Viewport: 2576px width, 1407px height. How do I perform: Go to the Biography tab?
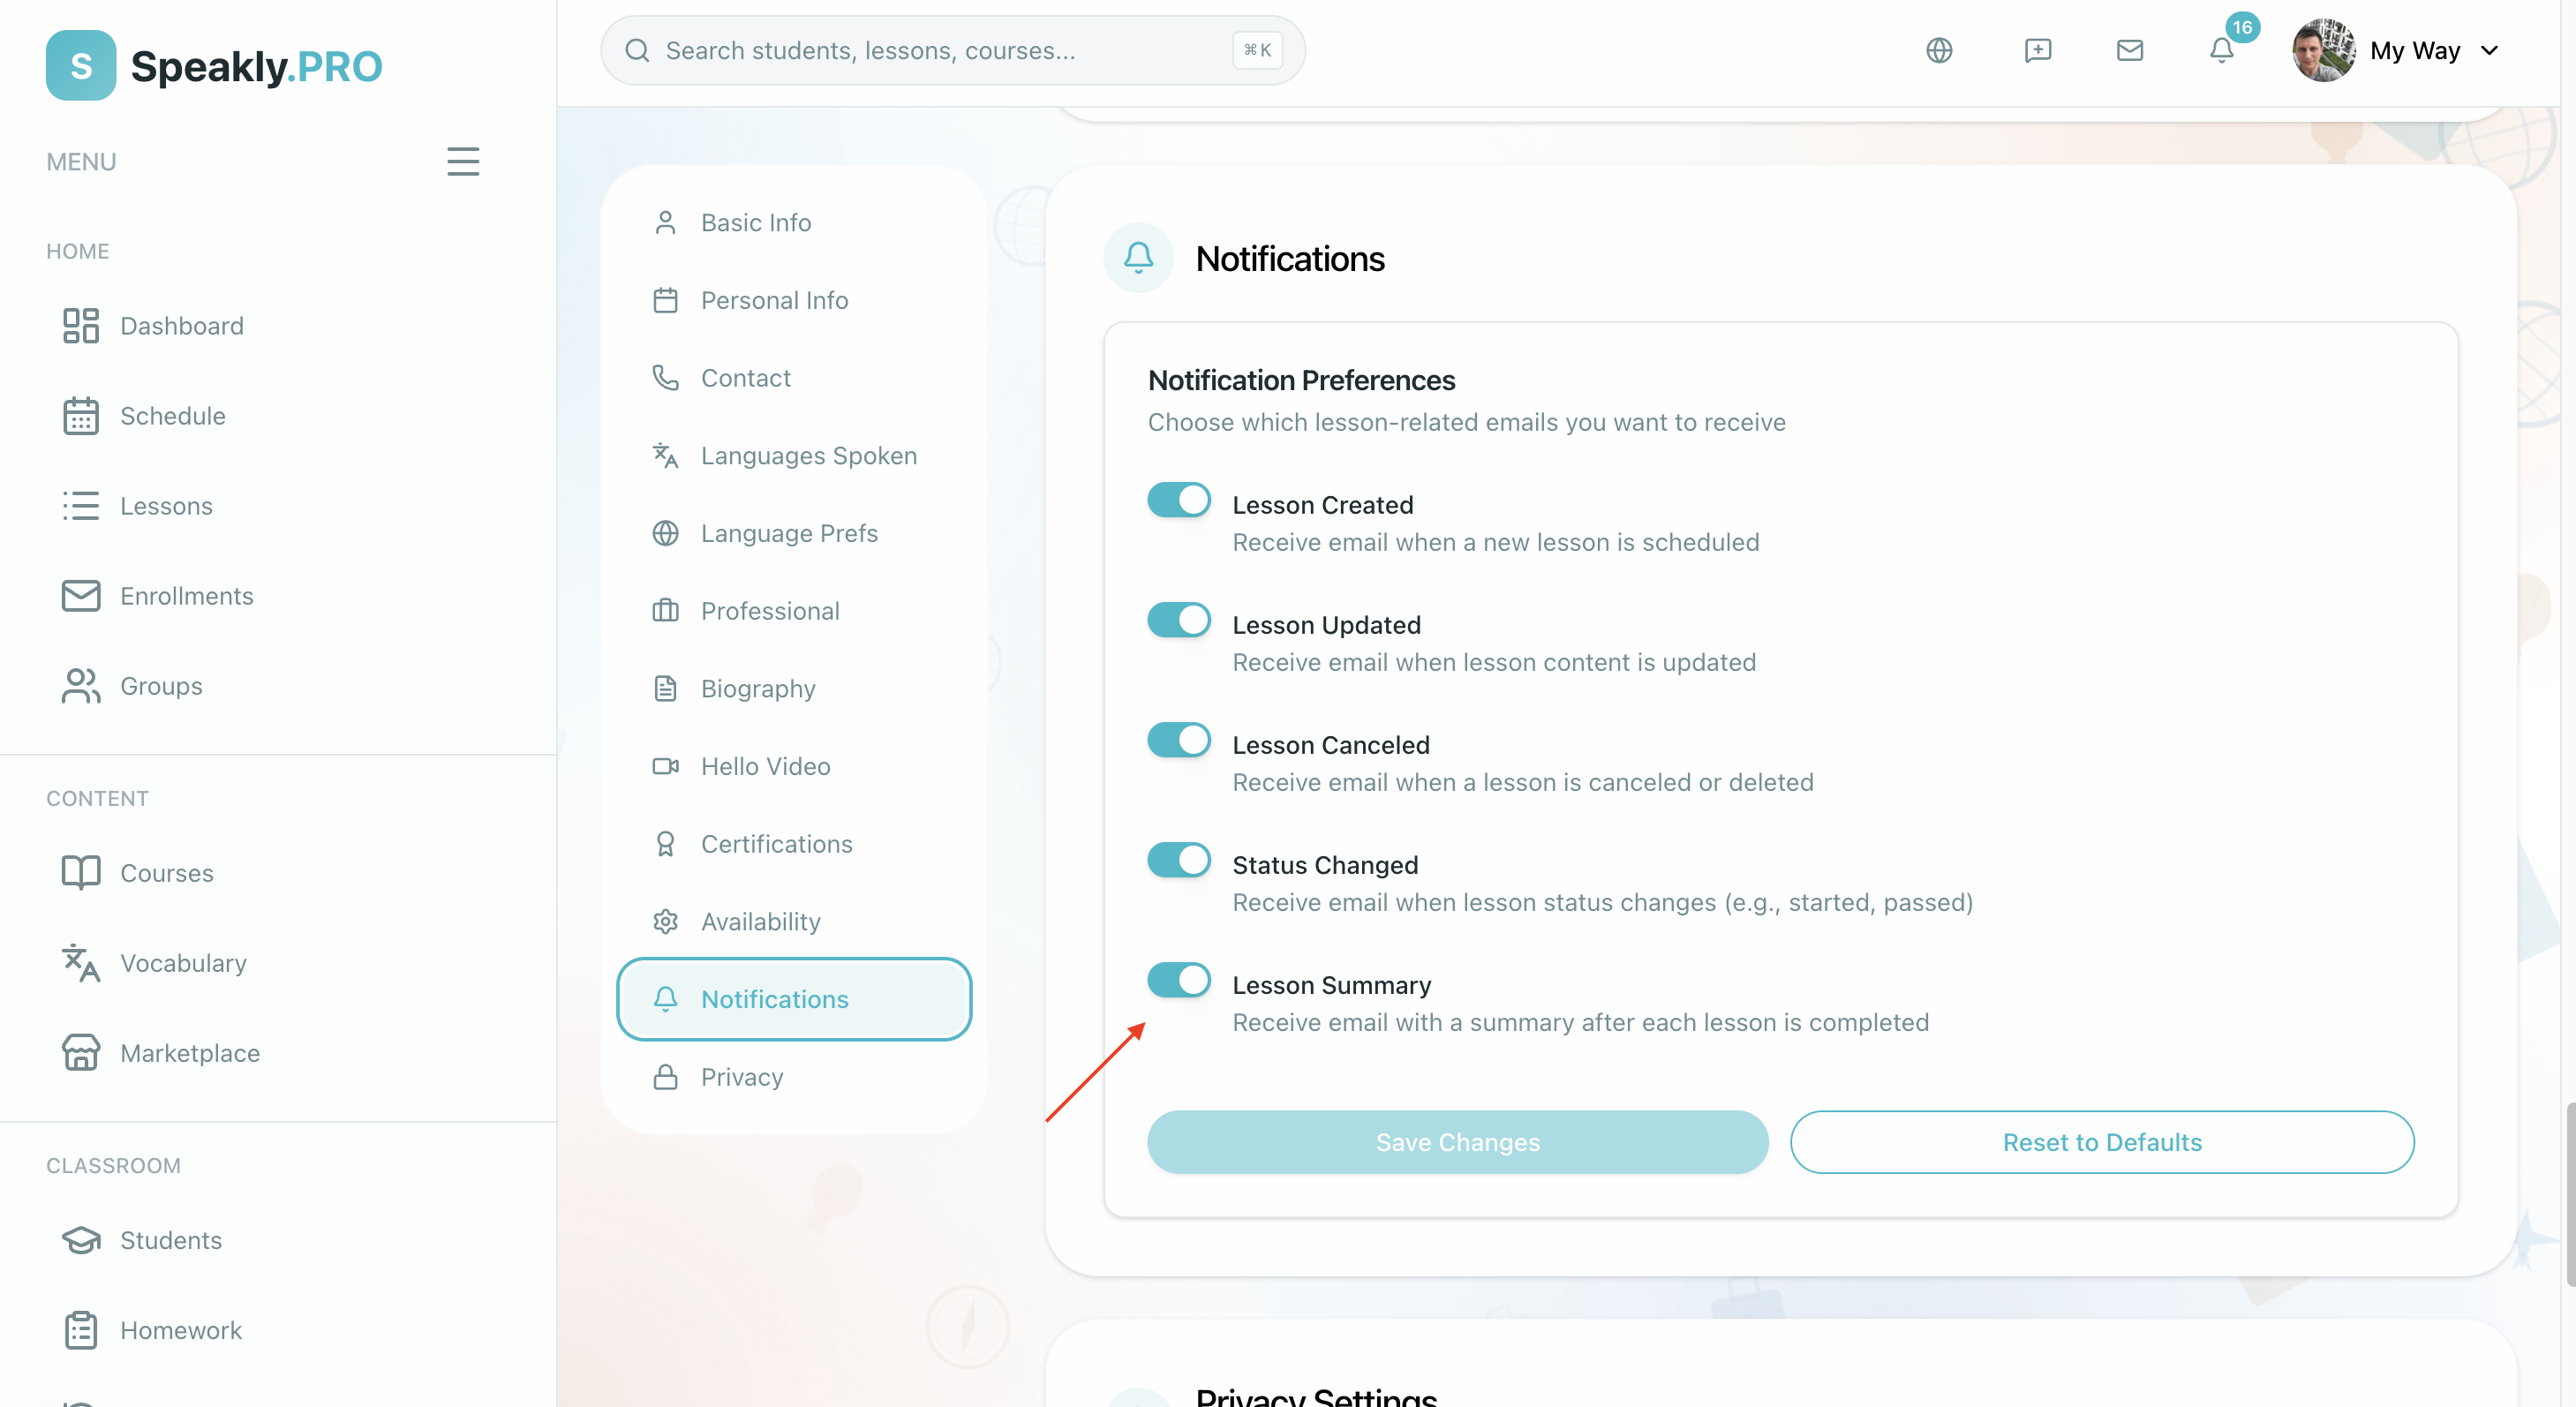(794, 689)
